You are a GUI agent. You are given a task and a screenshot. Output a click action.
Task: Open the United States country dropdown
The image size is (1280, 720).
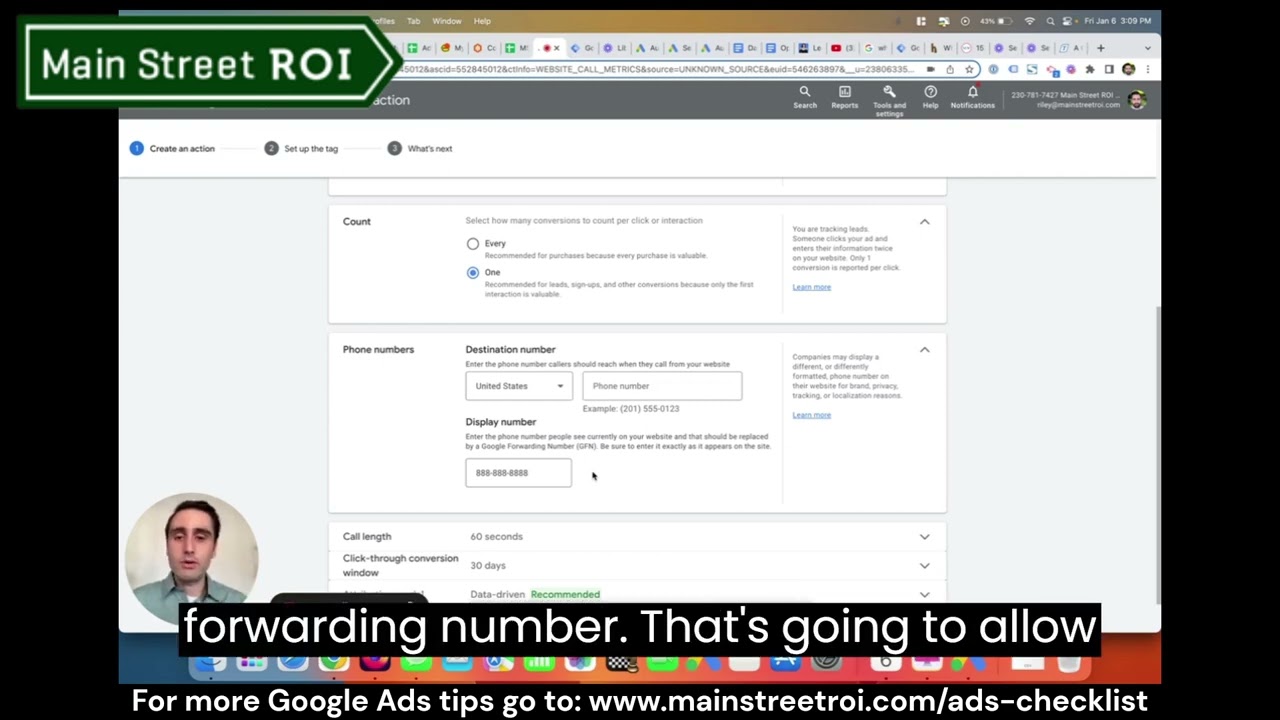pyautogui.click(x=518, y=386)
